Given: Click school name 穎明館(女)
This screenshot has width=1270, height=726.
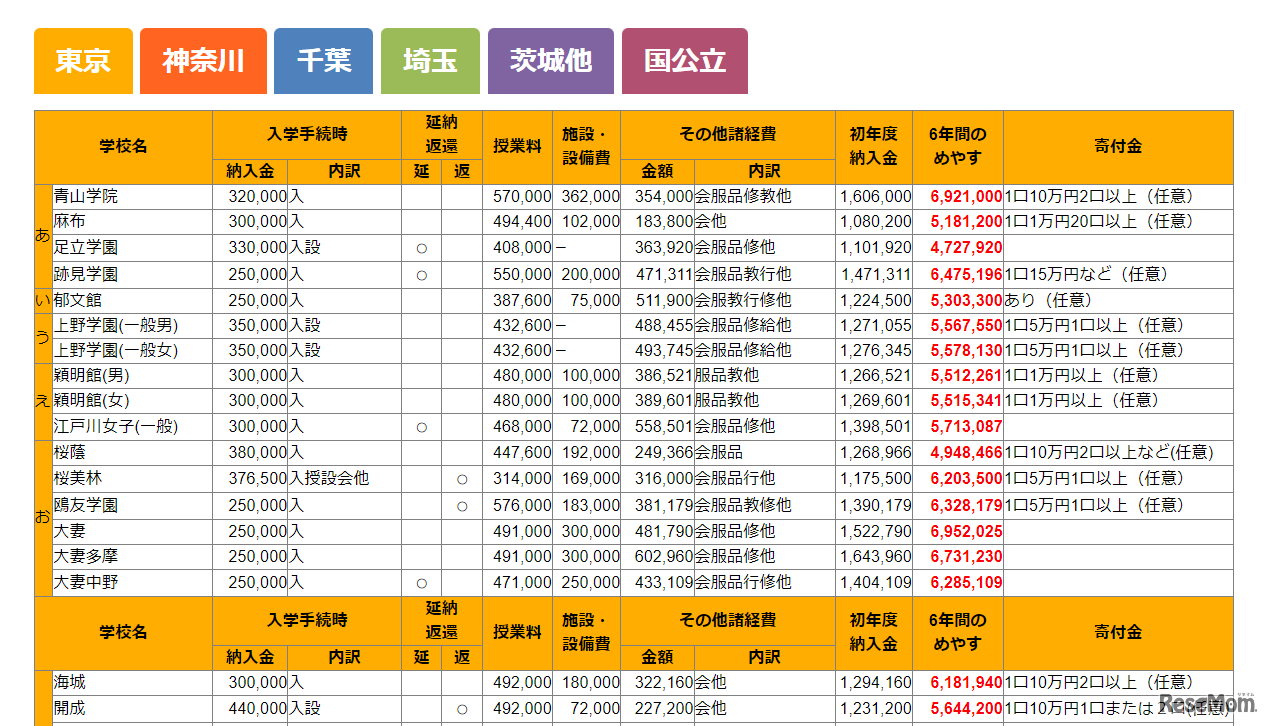Looking at the screenshot, I should 92,400.
